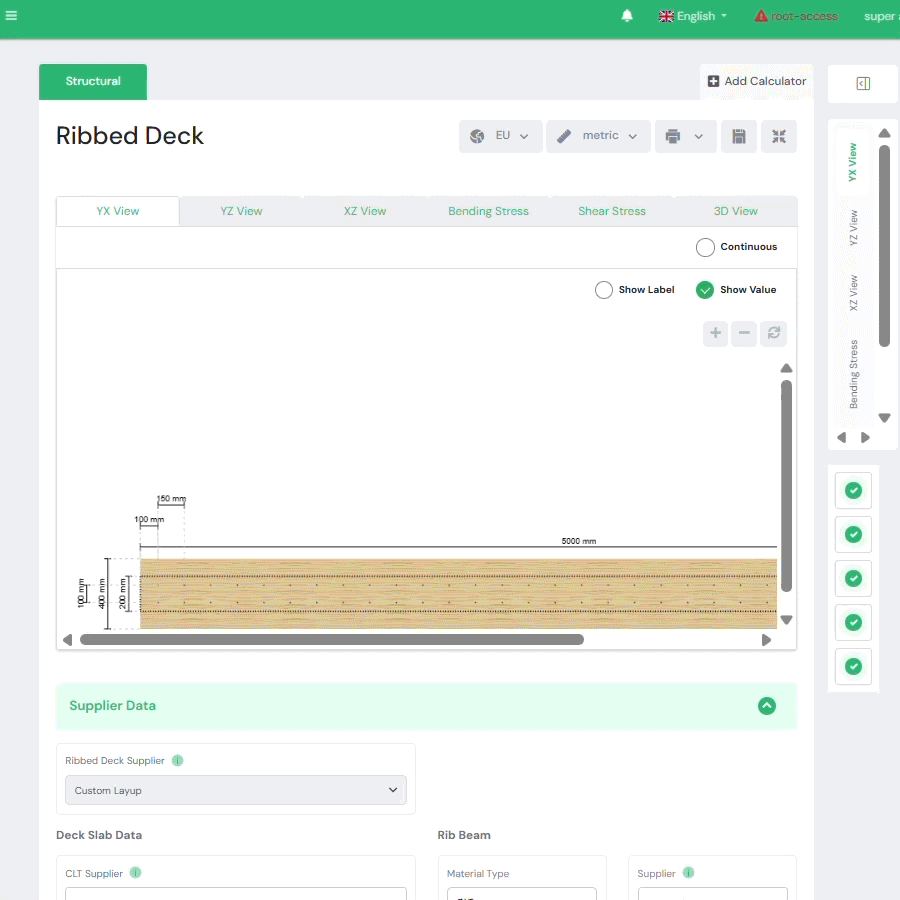Image resolution: width=900 pixels, height=900 pixels.
Task: Enable the Show Label option
Action: point(604,290)
